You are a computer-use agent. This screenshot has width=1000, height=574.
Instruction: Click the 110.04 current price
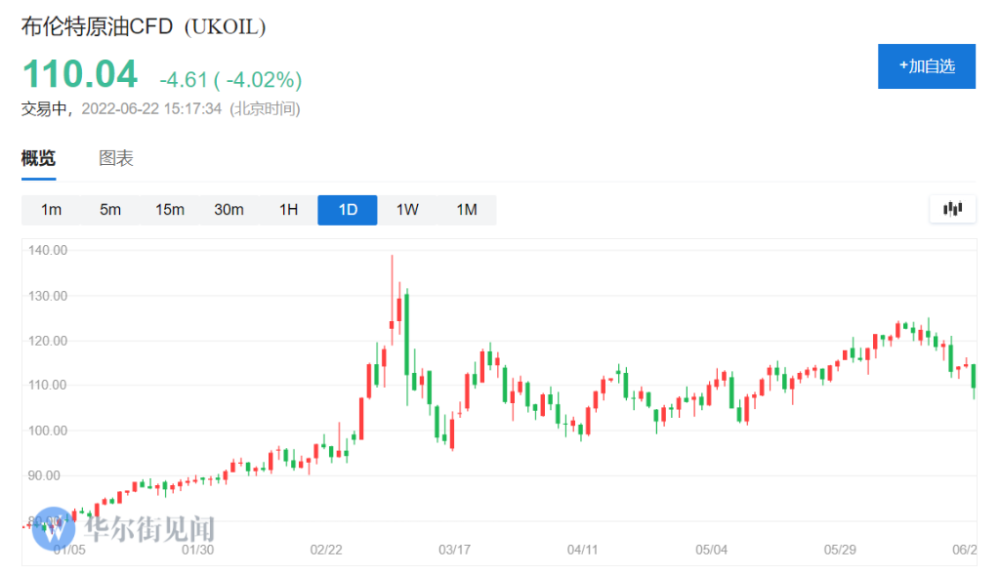coord(80,74)
